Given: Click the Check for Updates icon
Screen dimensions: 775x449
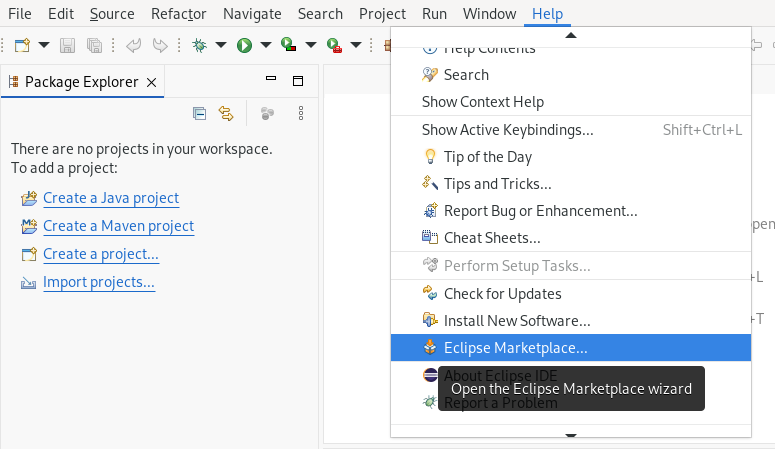Looking at the screenshot, I should coord(430,293).
